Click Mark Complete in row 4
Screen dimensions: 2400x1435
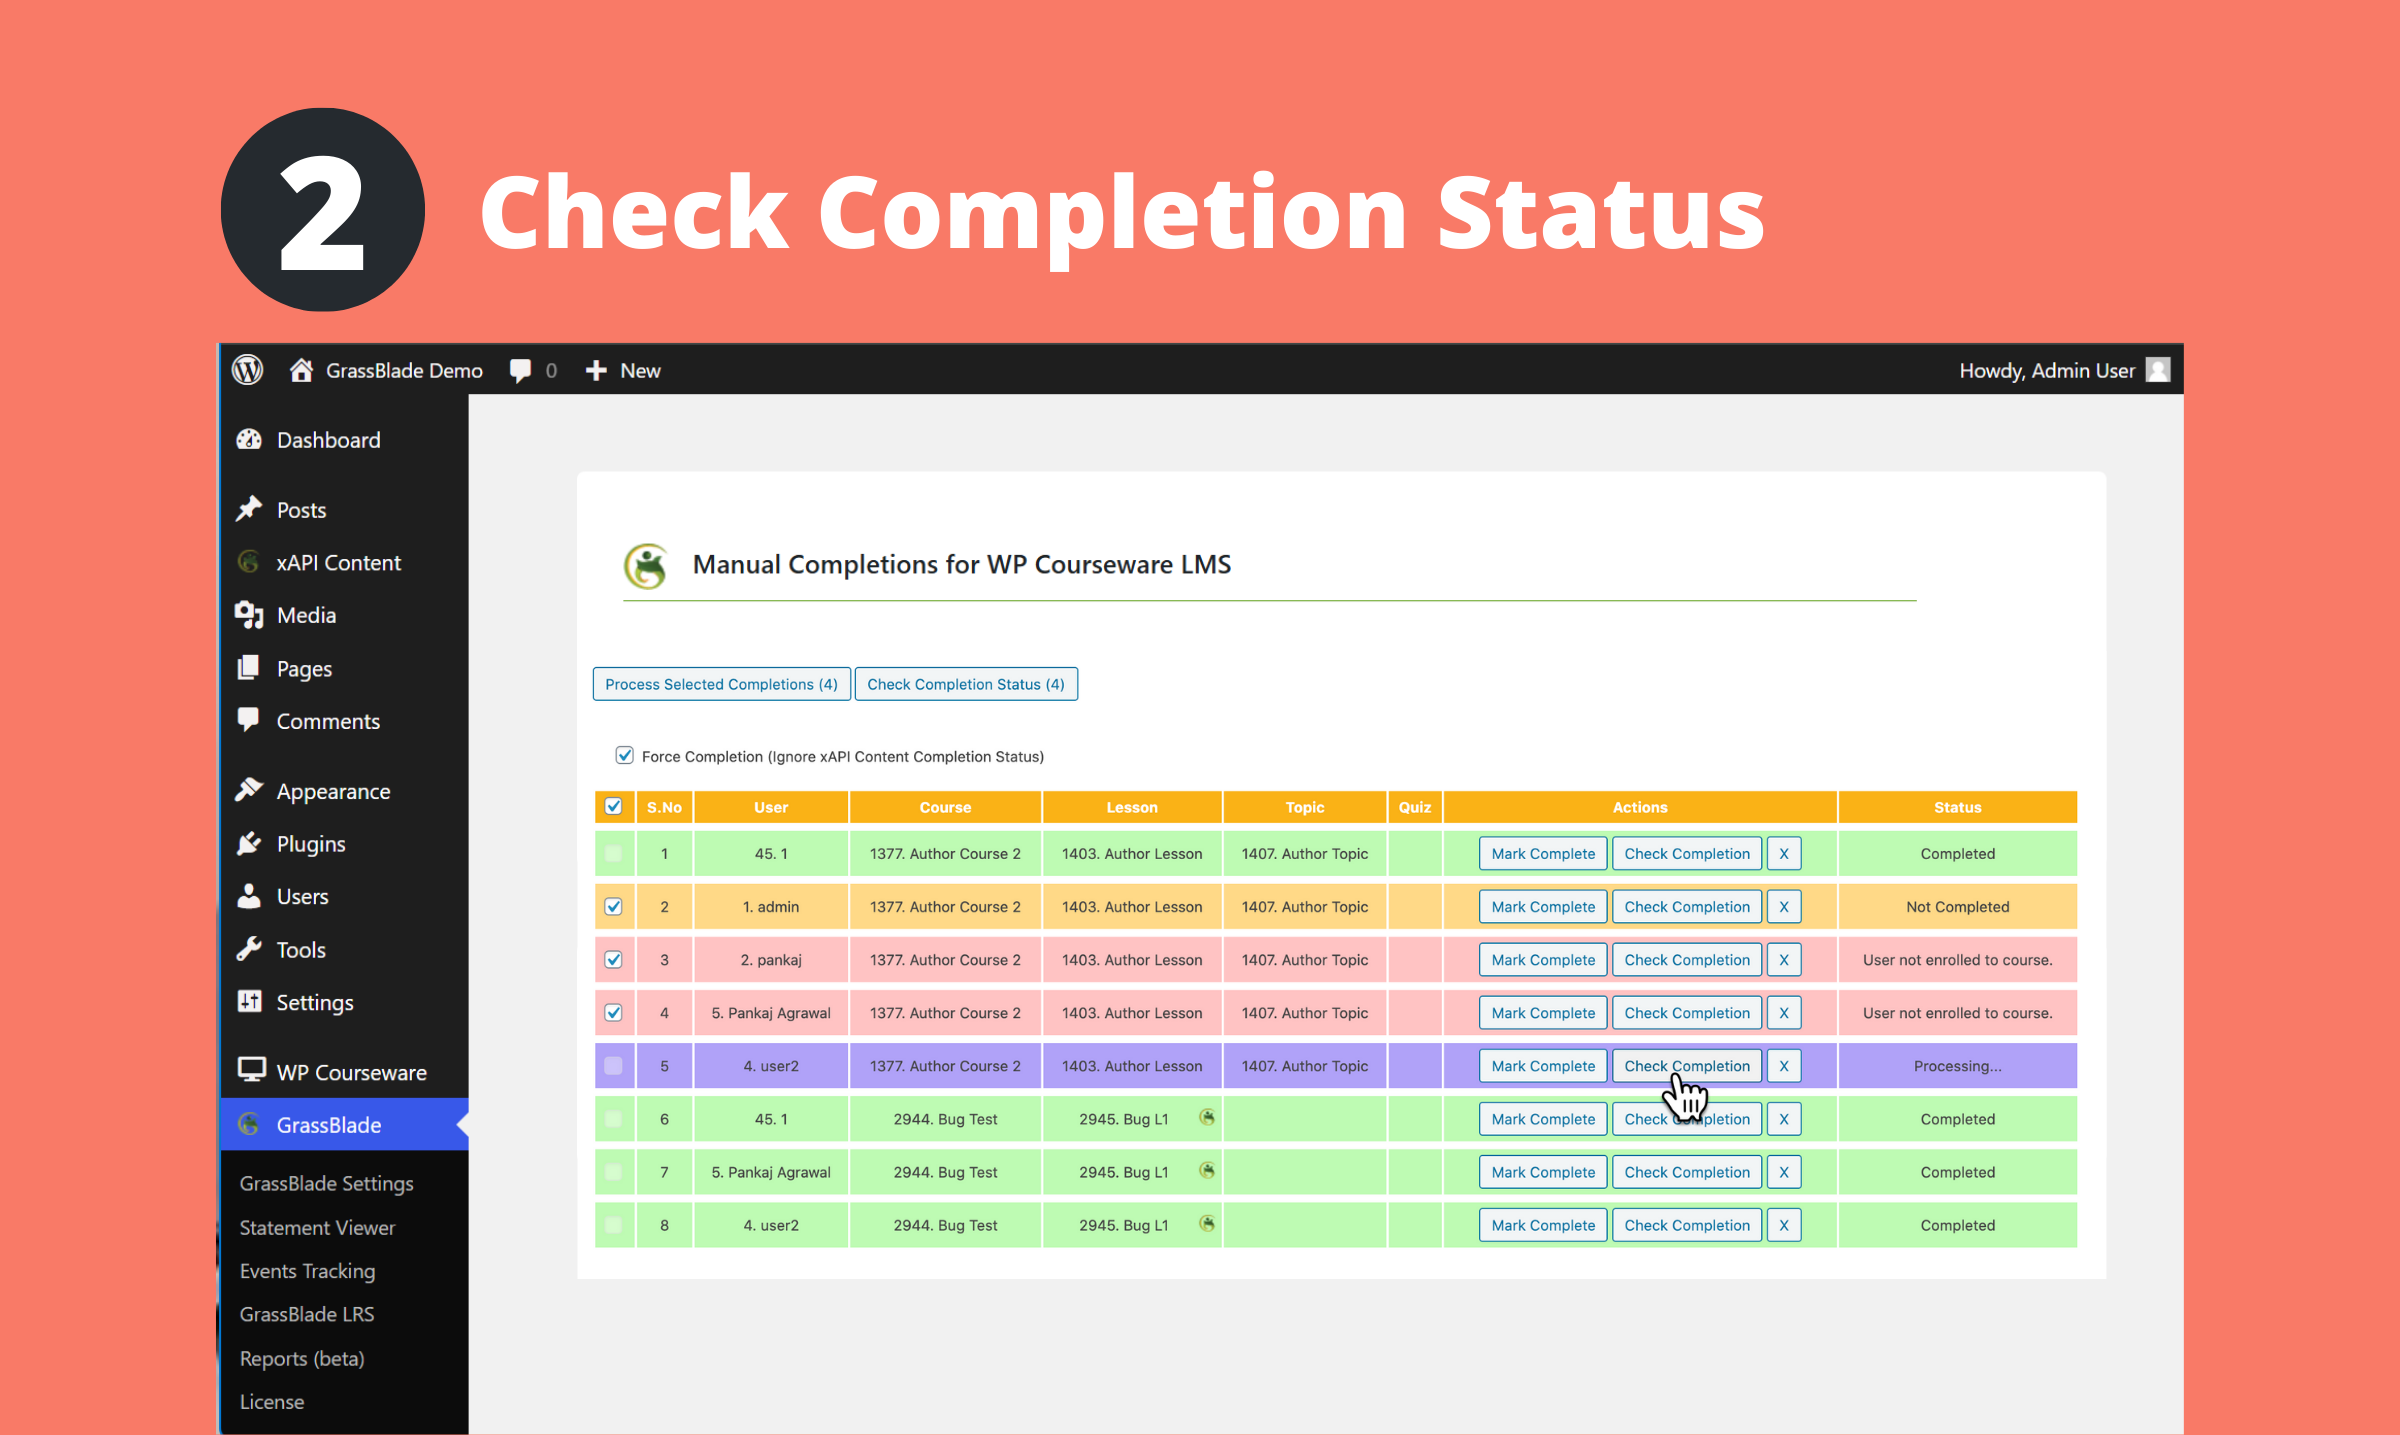coord(1543,1012)
